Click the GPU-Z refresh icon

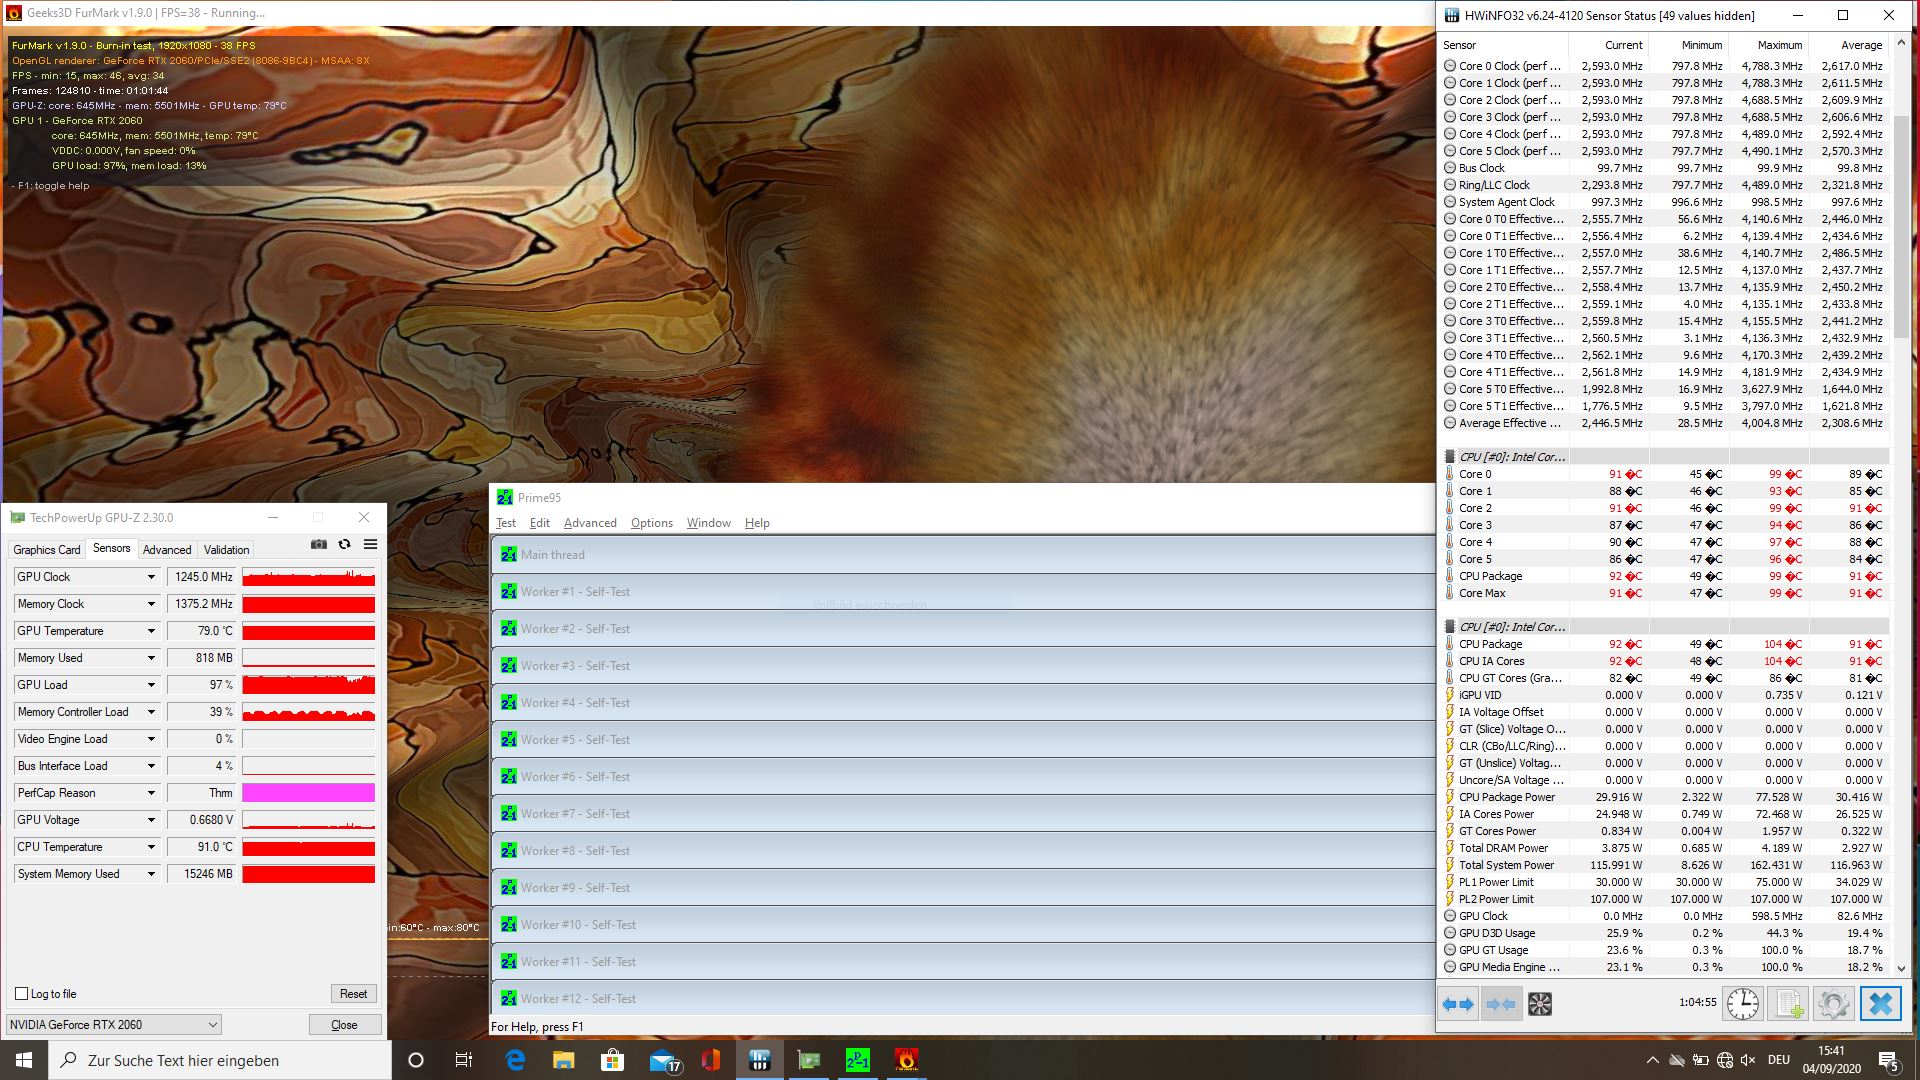[x=344, y=544]
